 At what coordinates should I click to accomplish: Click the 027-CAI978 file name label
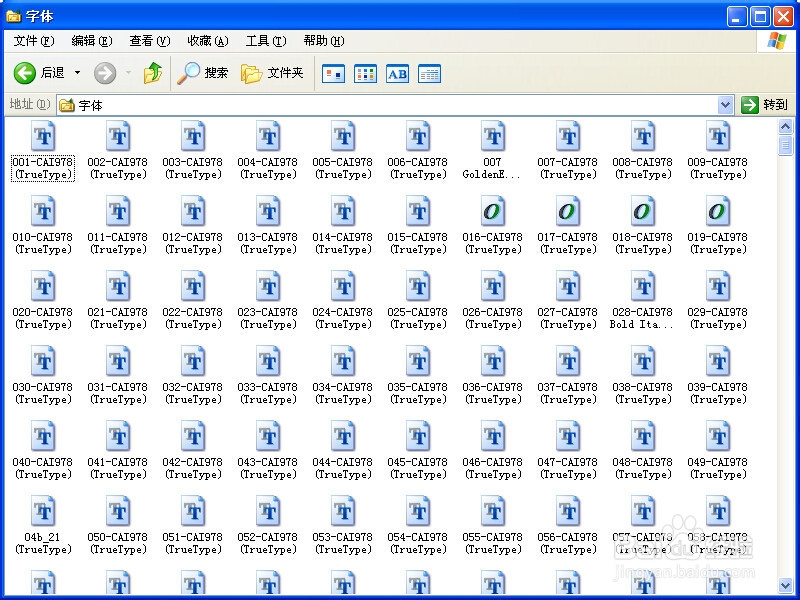568,318
